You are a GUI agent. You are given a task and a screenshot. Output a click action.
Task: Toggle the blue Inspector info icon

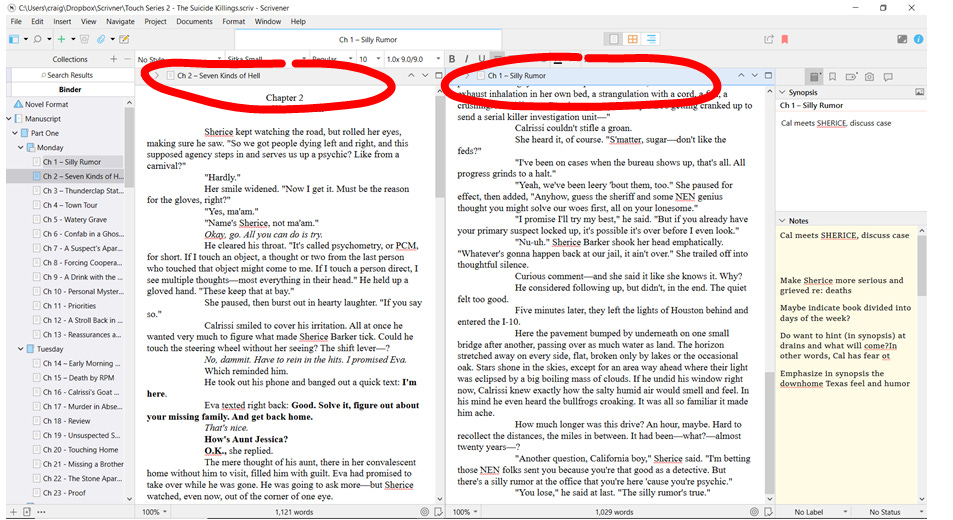[918, 39]
